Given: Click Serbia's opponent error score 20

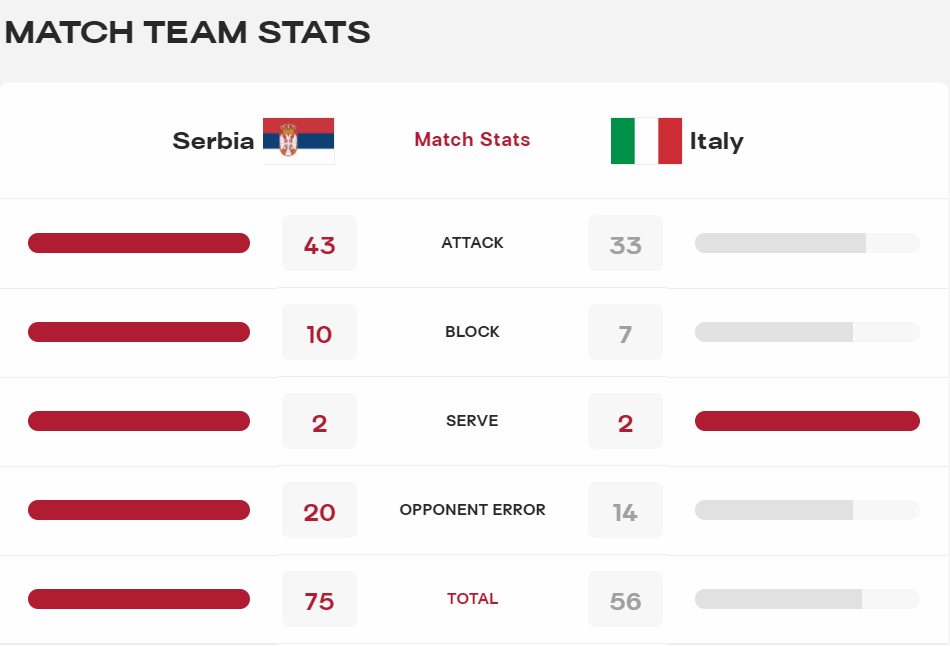Looking at the screenshot, I should coord(319,511).
